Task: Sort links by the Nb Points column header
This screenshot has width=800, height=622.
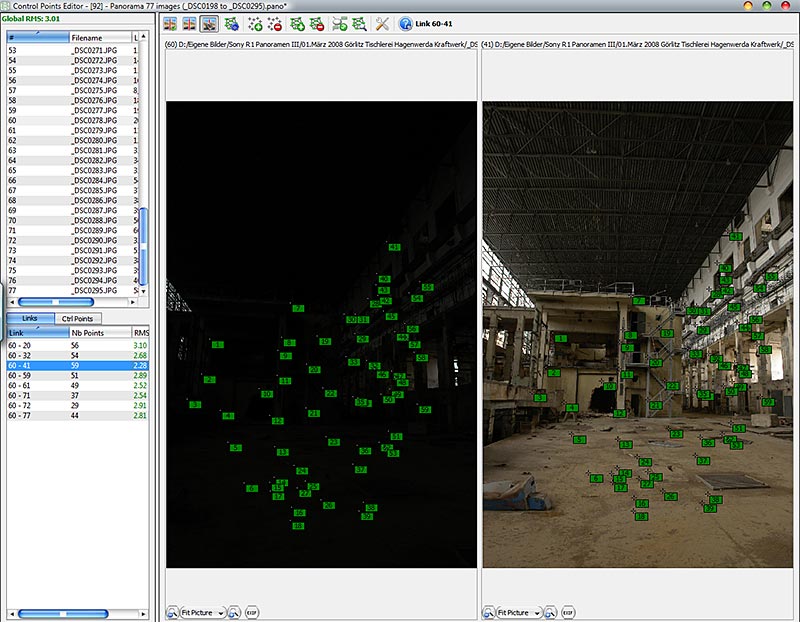Action: coord(87,332)
